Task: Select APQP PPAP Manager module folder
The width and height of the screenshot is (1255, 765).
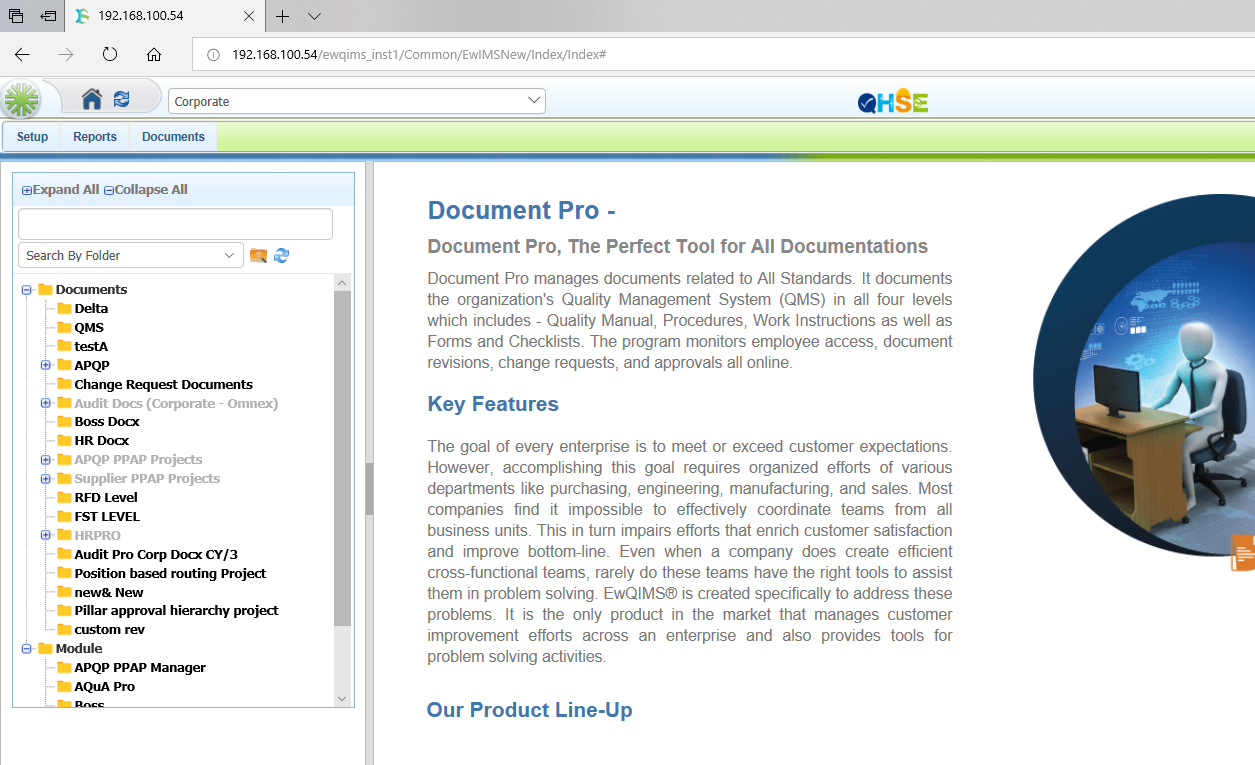Action: [140, 667]
